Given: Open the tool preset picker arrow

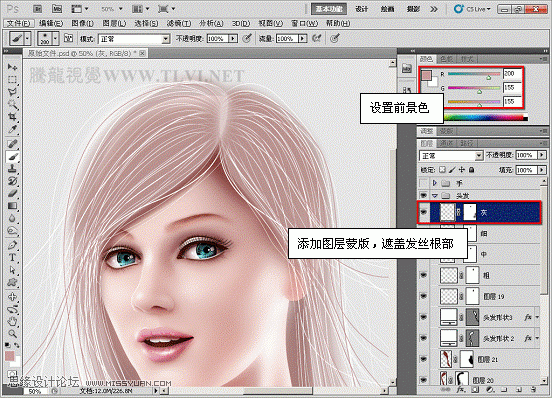Looking at the screenshot, I should coord(27,38).
